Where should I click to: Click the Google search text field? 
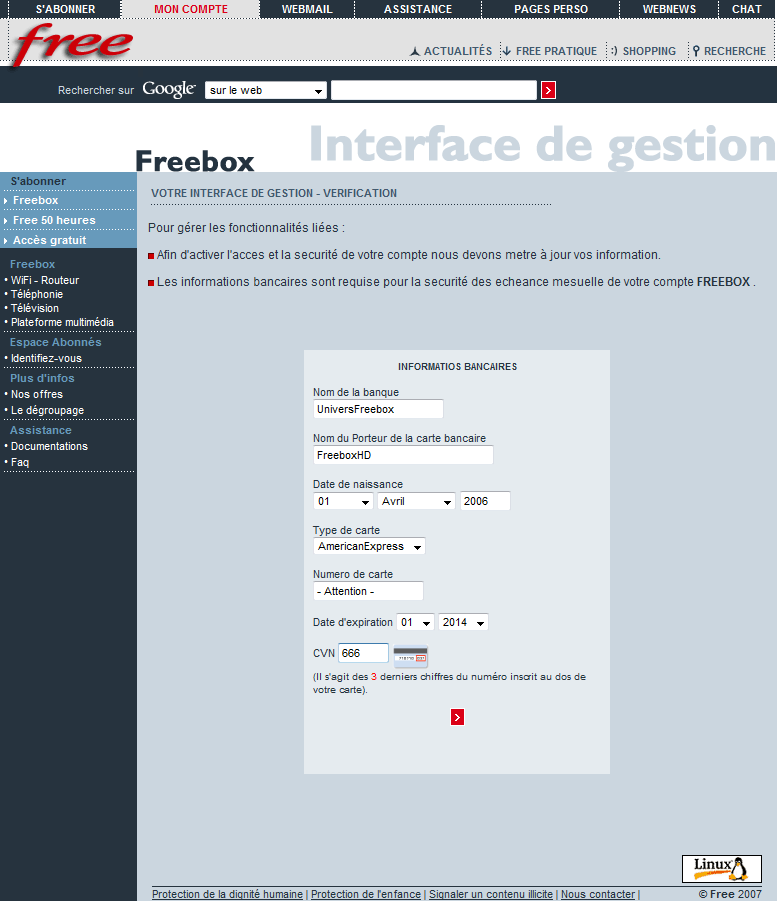(x=434, y=90)
